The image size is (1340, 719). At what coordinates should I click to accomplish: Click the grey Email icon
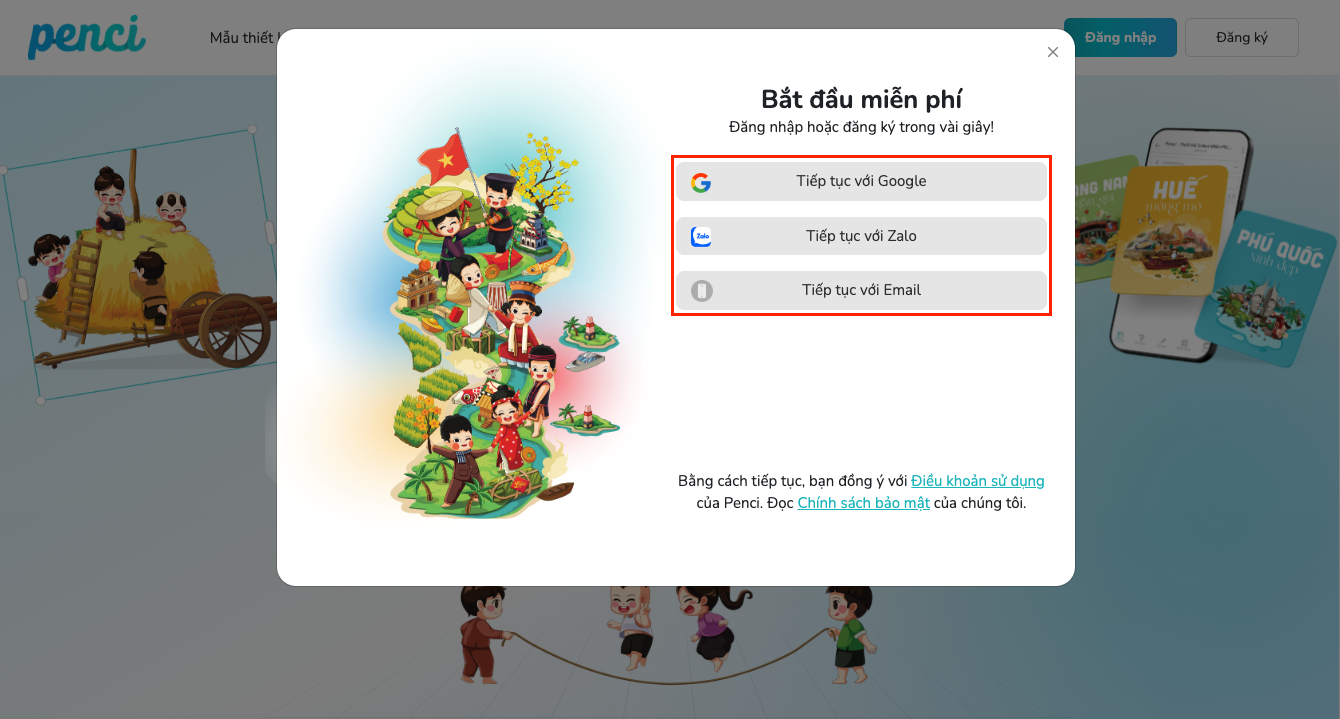pyautogui.click(x=702, y=291)
